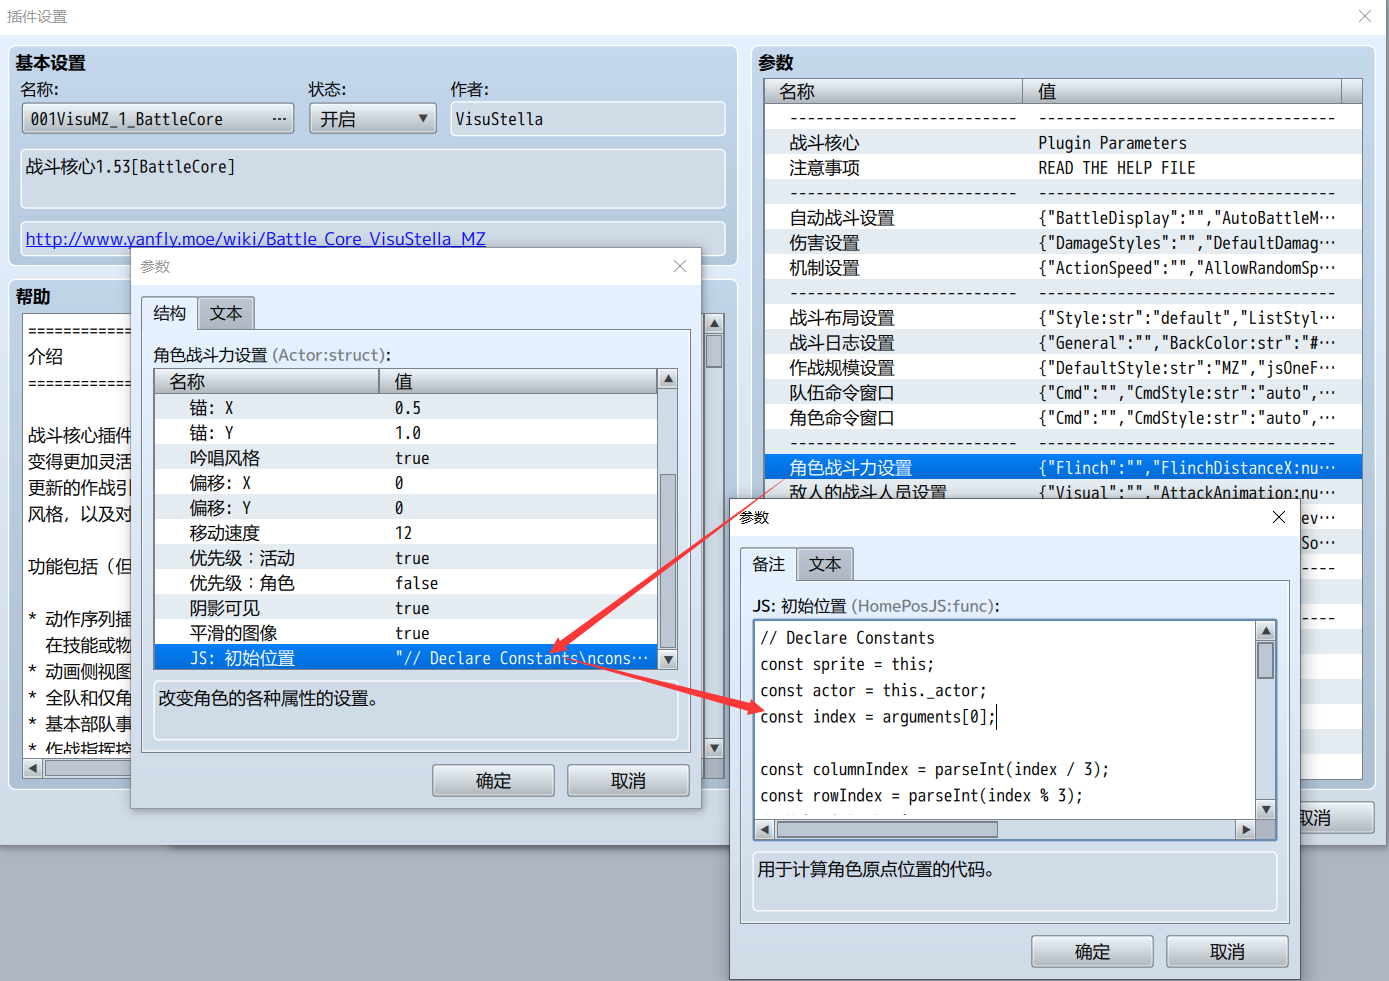This screenshot has width=1389, height=981.
Task: Click the JS code editor down scroll arrow
Action: [x=1265, y=809]
